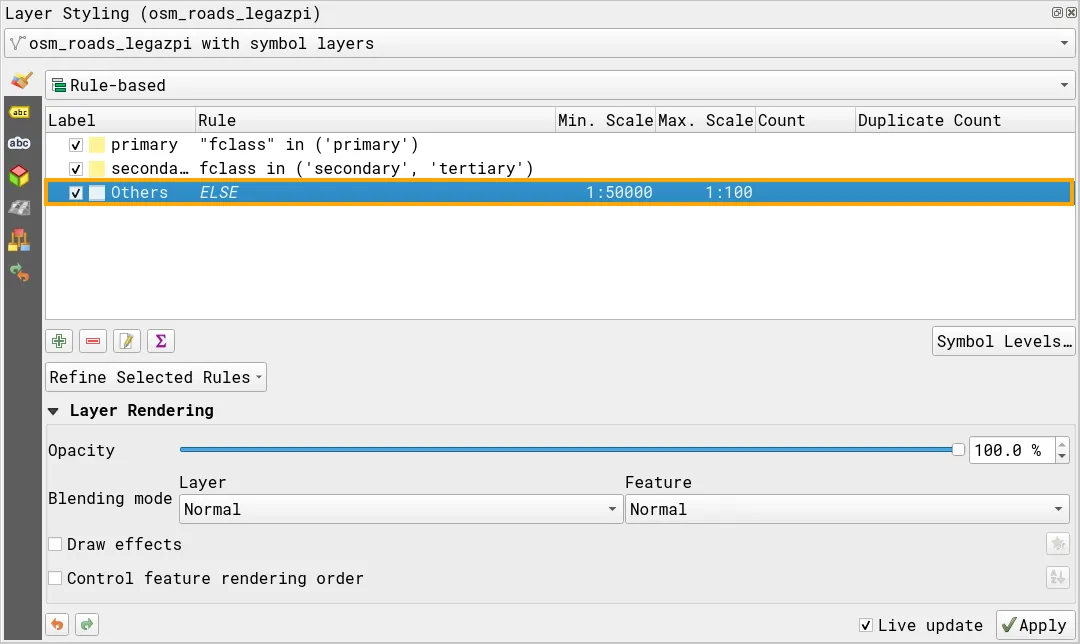1080x644 pixels.
Task: Undo style changes with the orange arrow
Action: (57, 624)
